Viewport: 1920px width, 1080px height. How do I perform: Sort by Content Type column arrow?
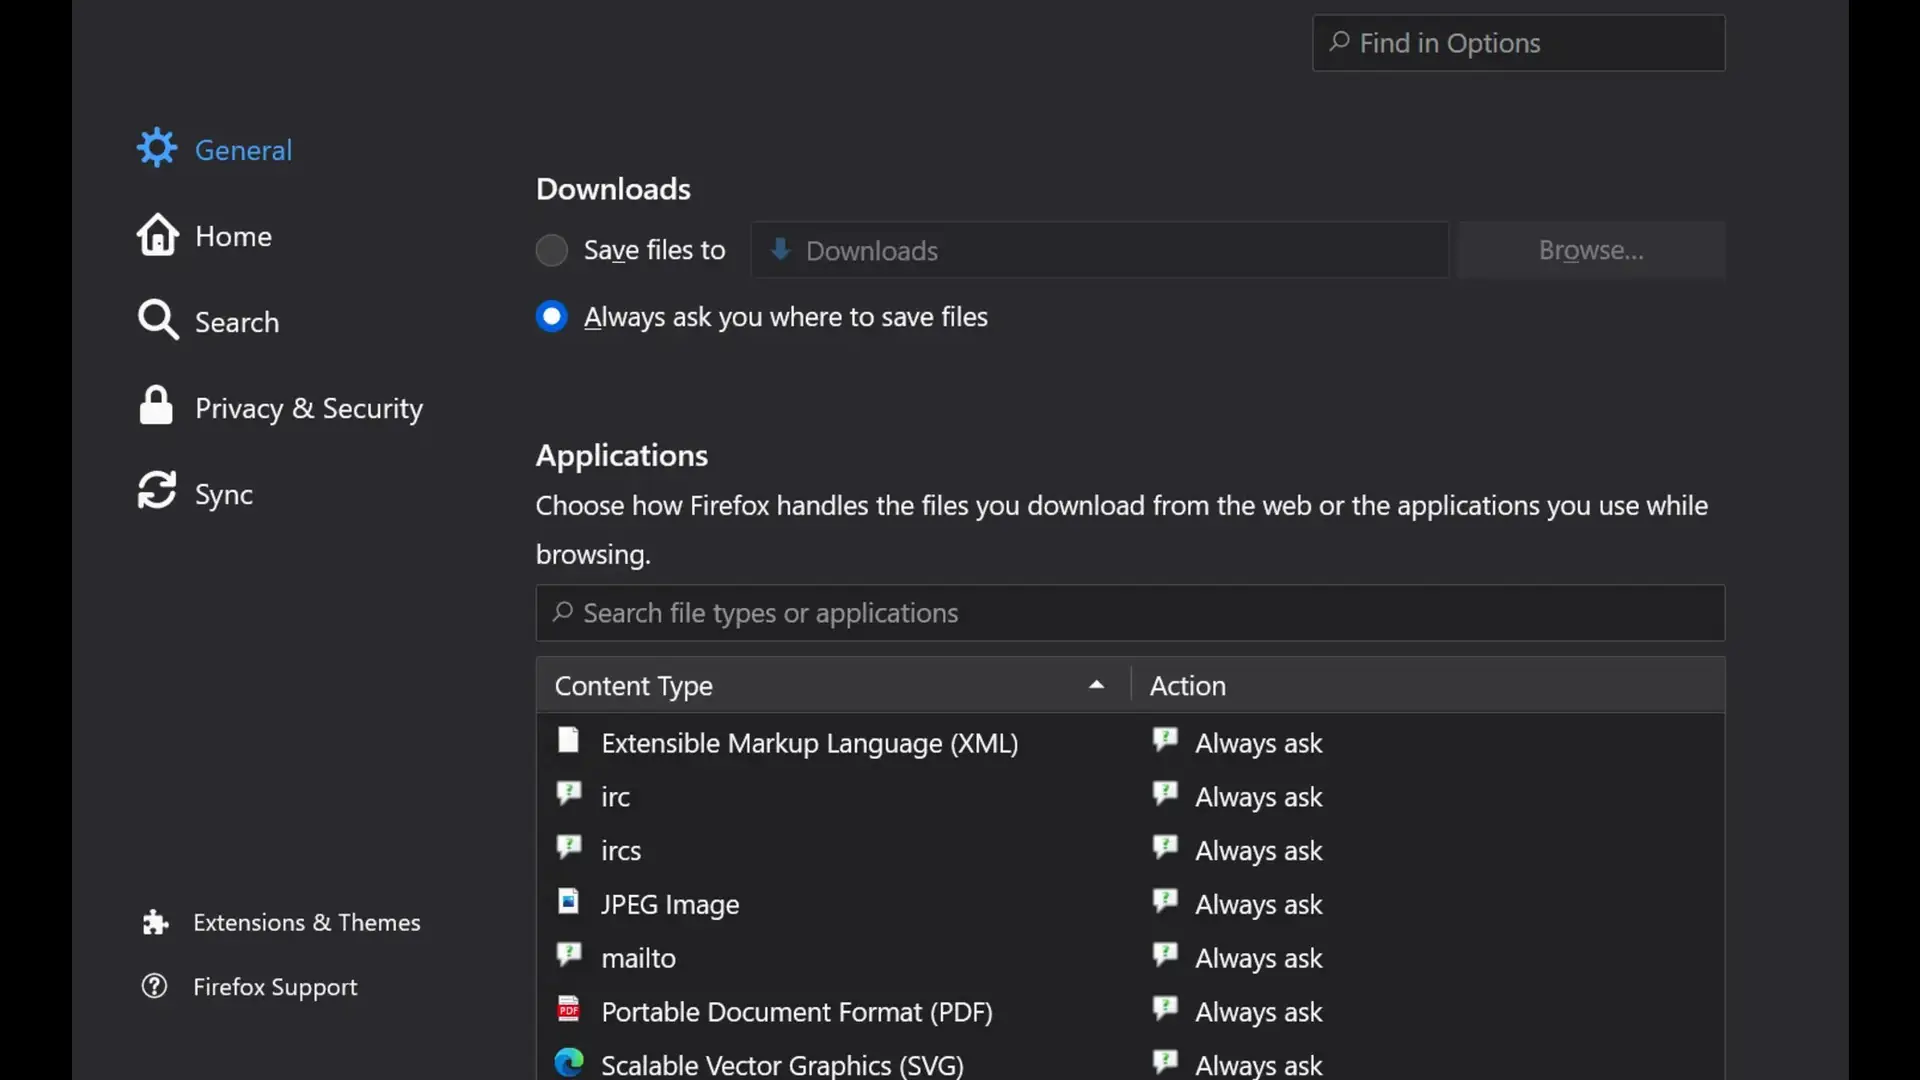click(1096, 685)
